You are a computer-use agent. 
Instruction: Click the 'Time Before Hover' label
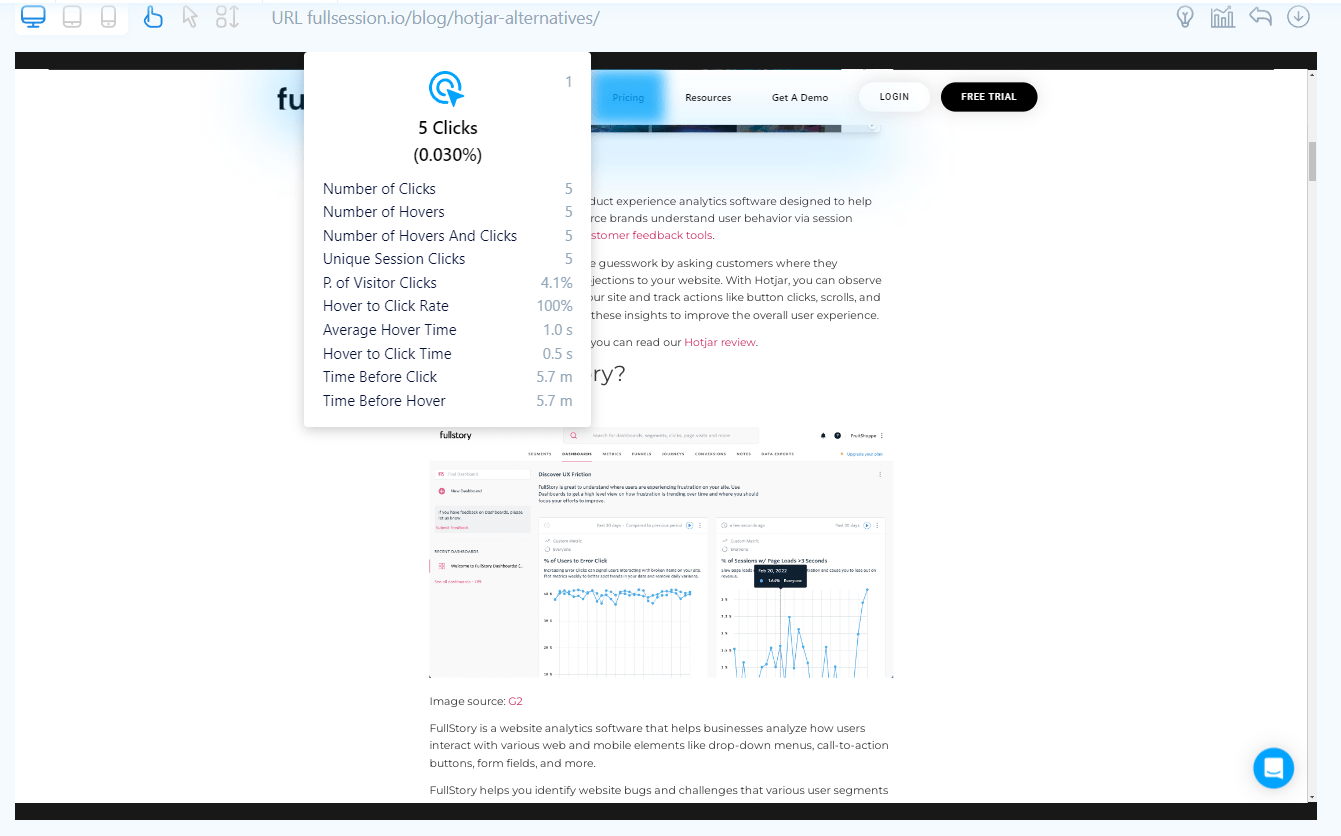tap(384, 401)
